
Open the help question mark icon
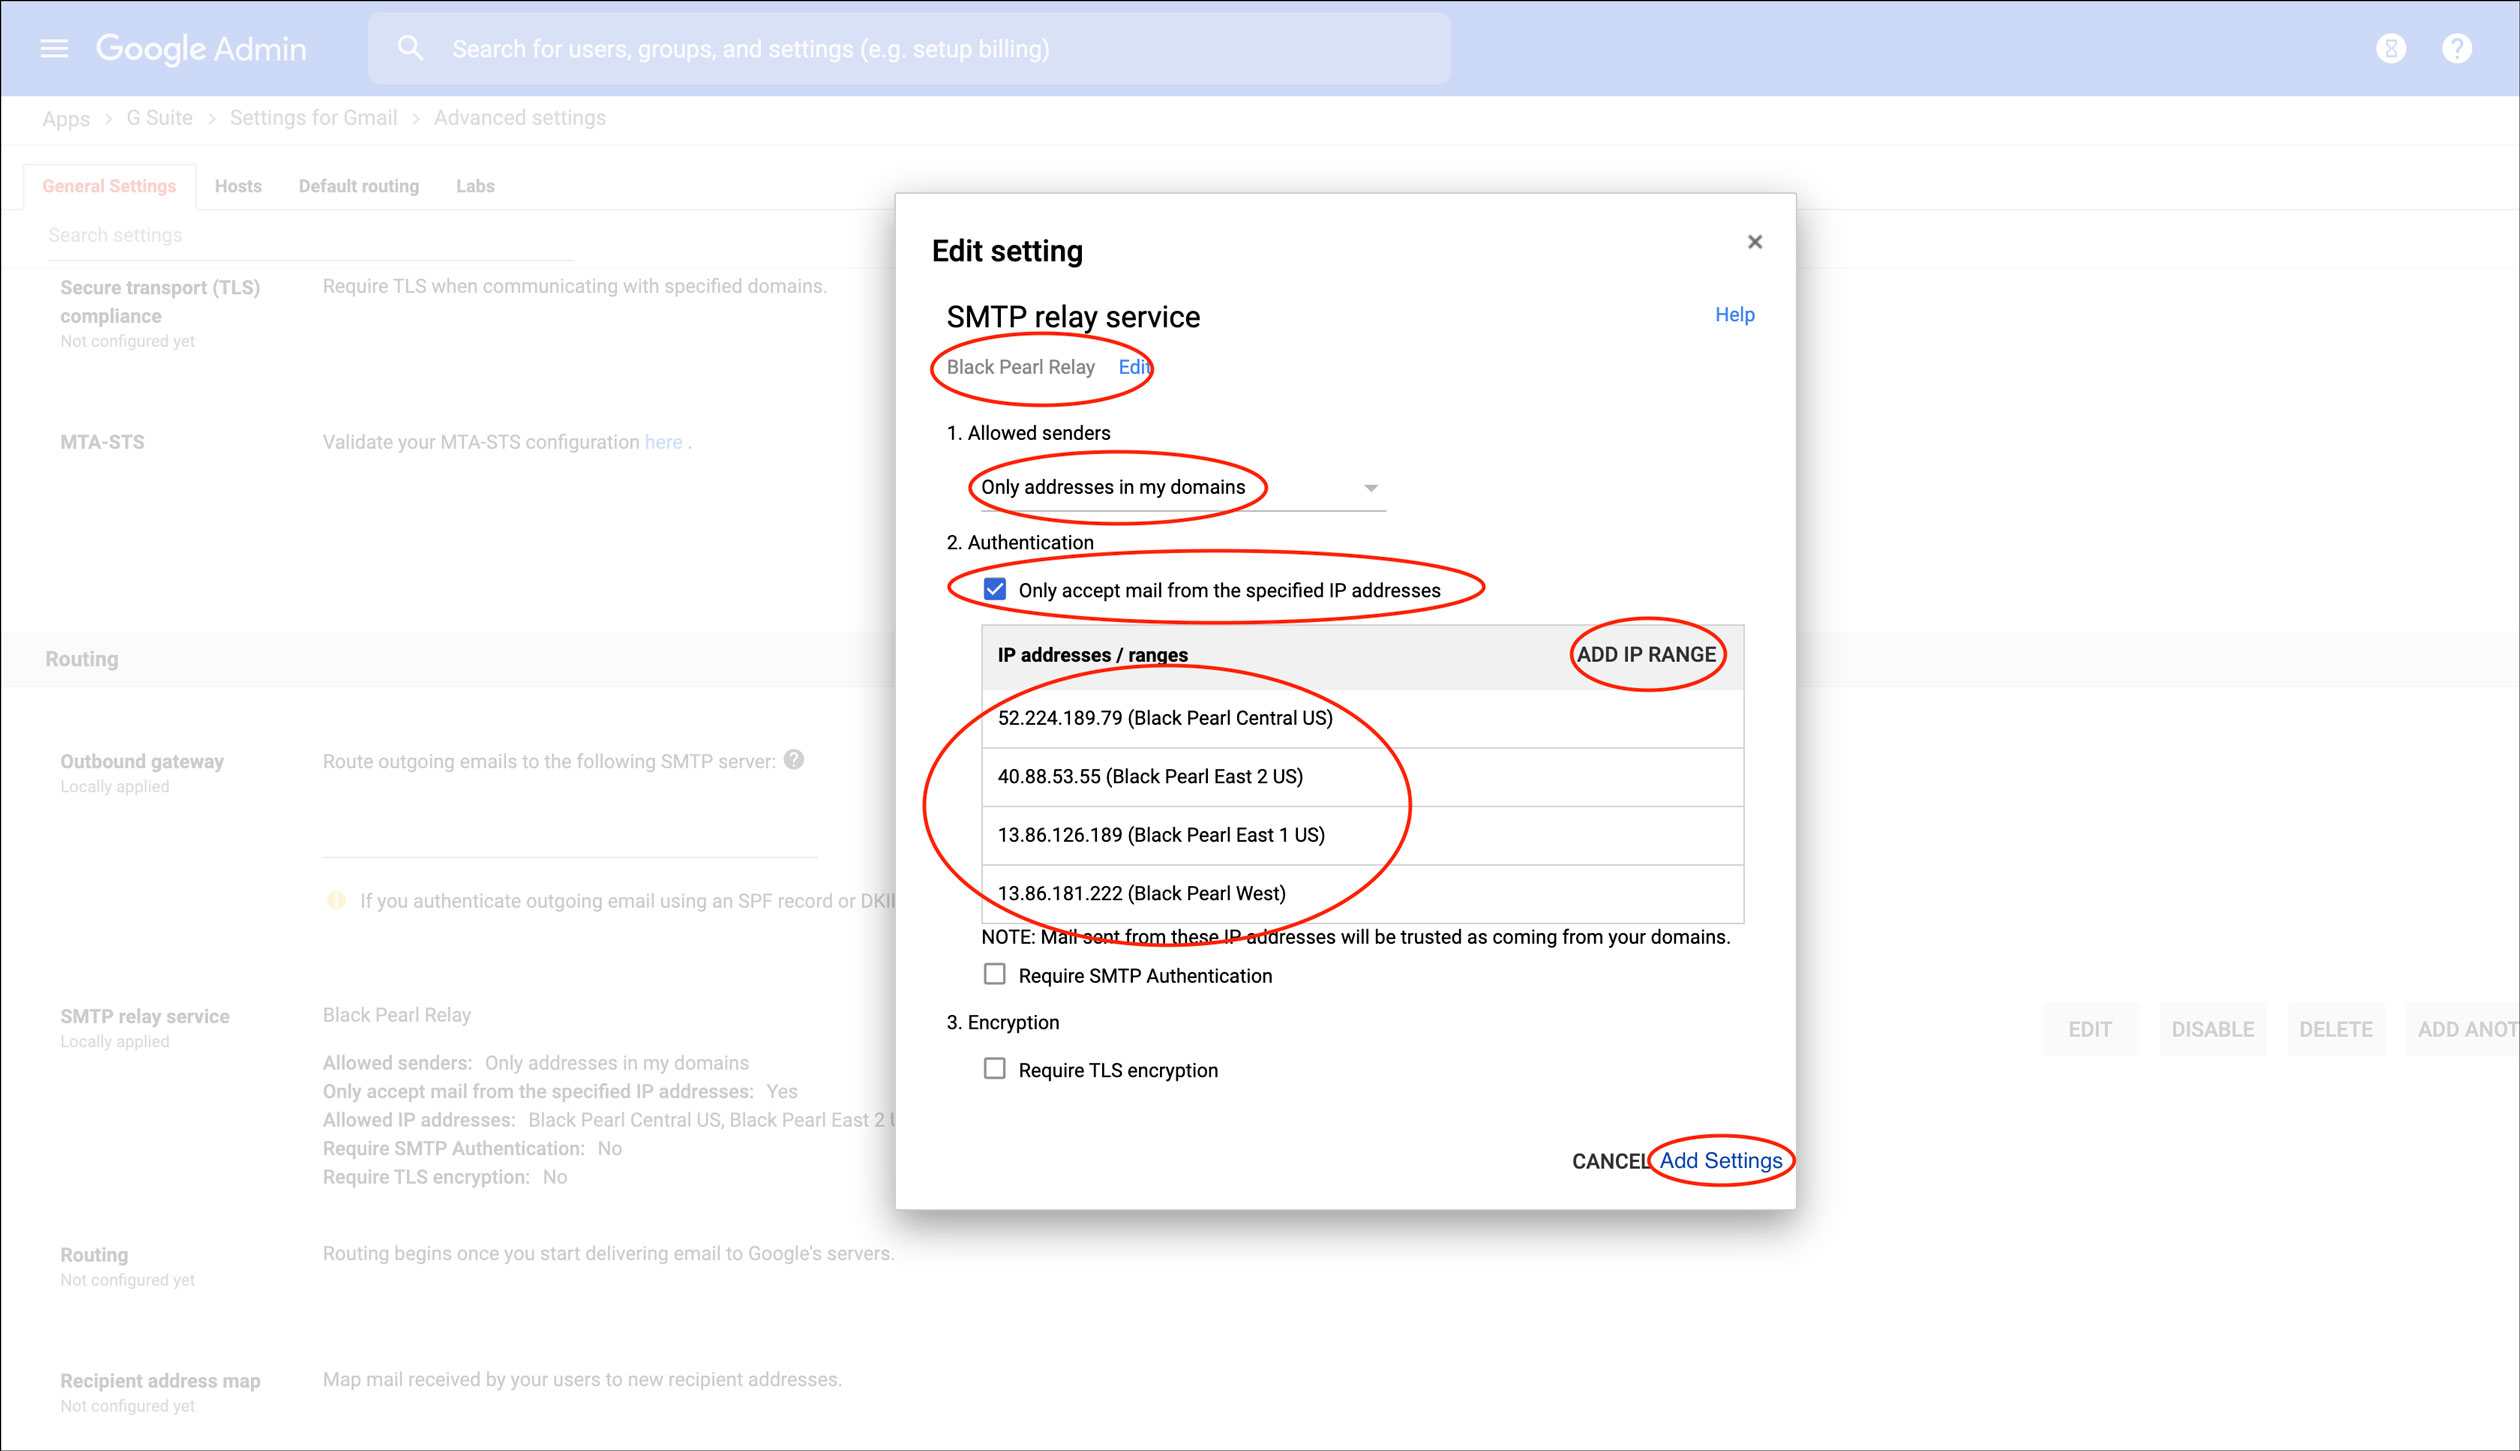tap(2456, 48)
